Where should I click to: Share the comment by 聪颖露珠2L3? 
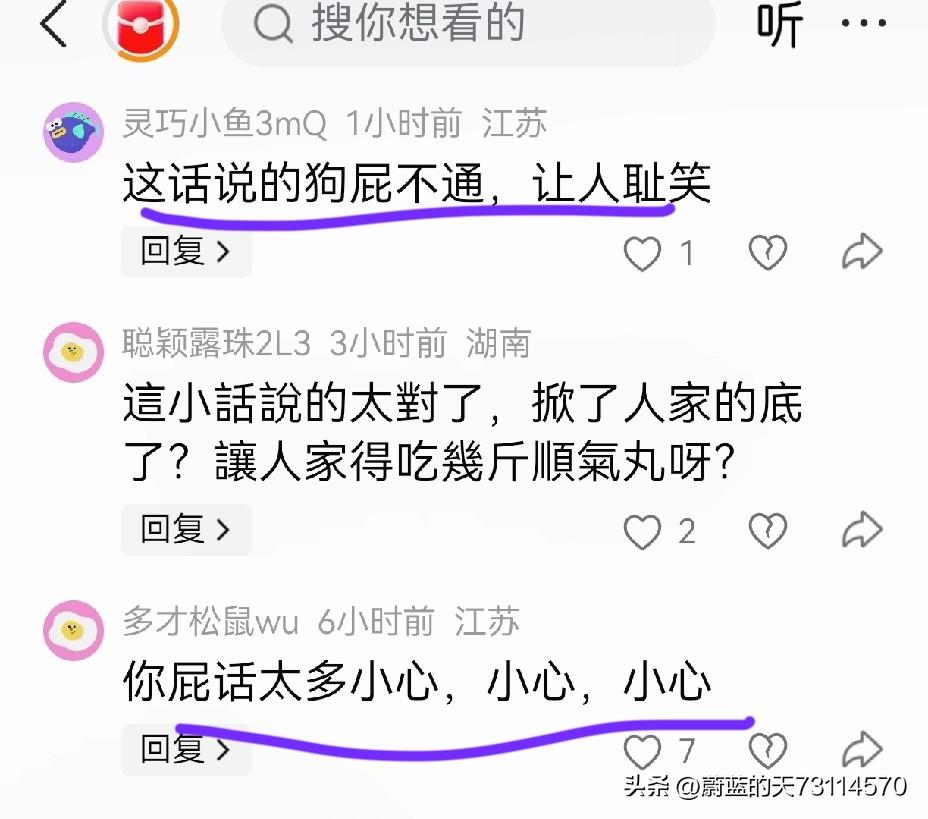pos(862,529)
